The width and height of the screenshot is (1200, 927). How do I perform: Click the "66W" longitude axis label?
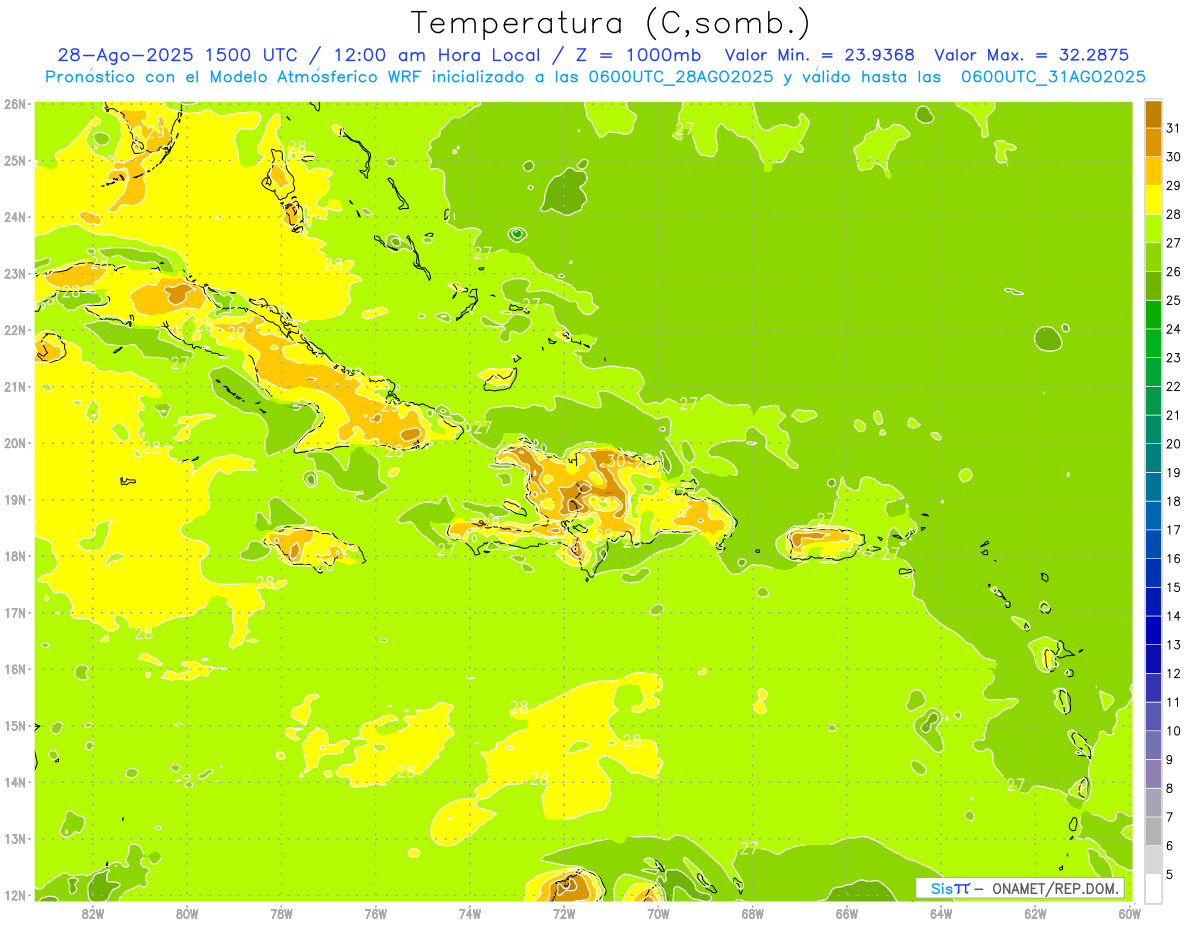pos(847,913)
